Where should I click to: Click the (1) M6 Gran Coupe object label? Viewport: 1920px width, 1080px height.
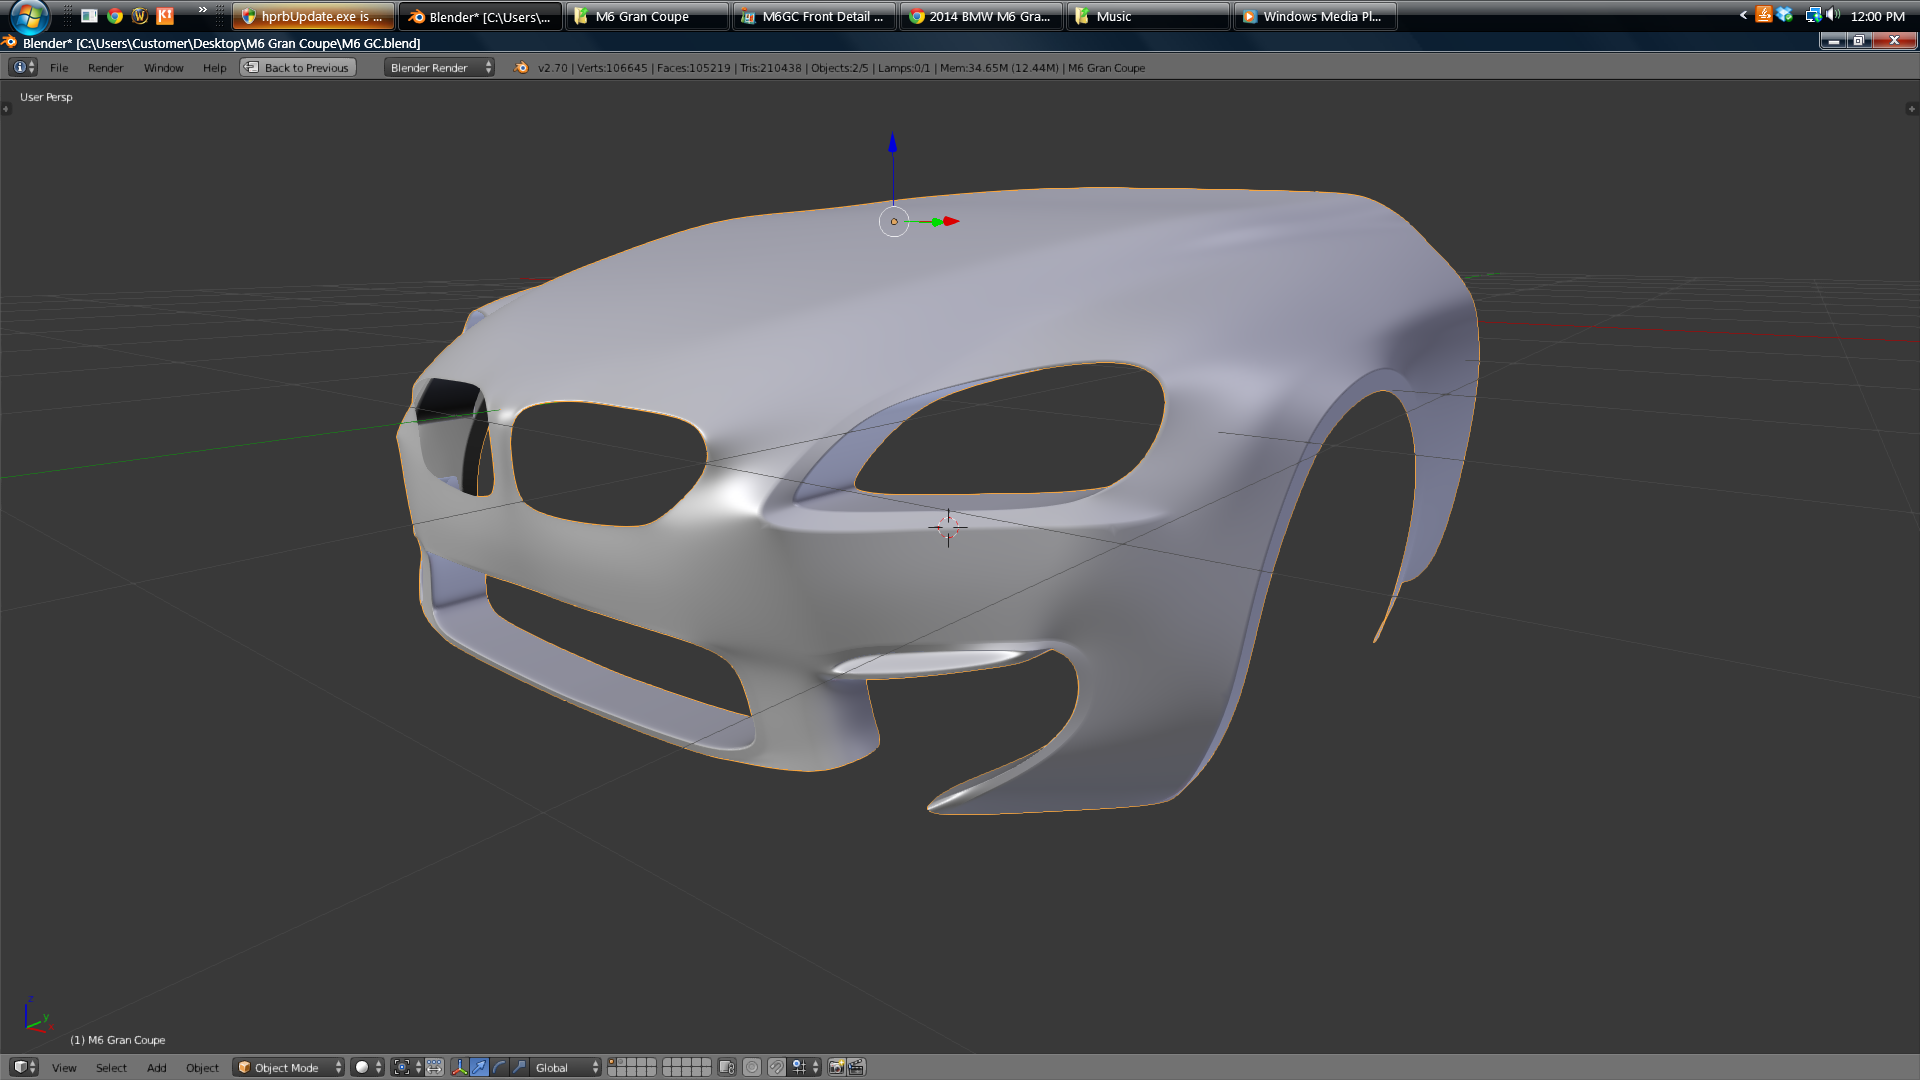118,1040
